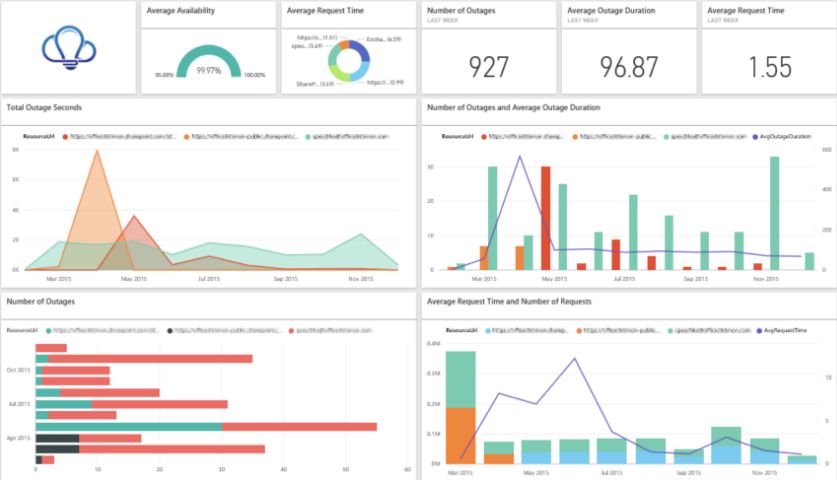The height and width of the screenshot is (480, 837).
Task: Click Average Request Time and Number of Requests title
Action: click(x=509, y=301)
